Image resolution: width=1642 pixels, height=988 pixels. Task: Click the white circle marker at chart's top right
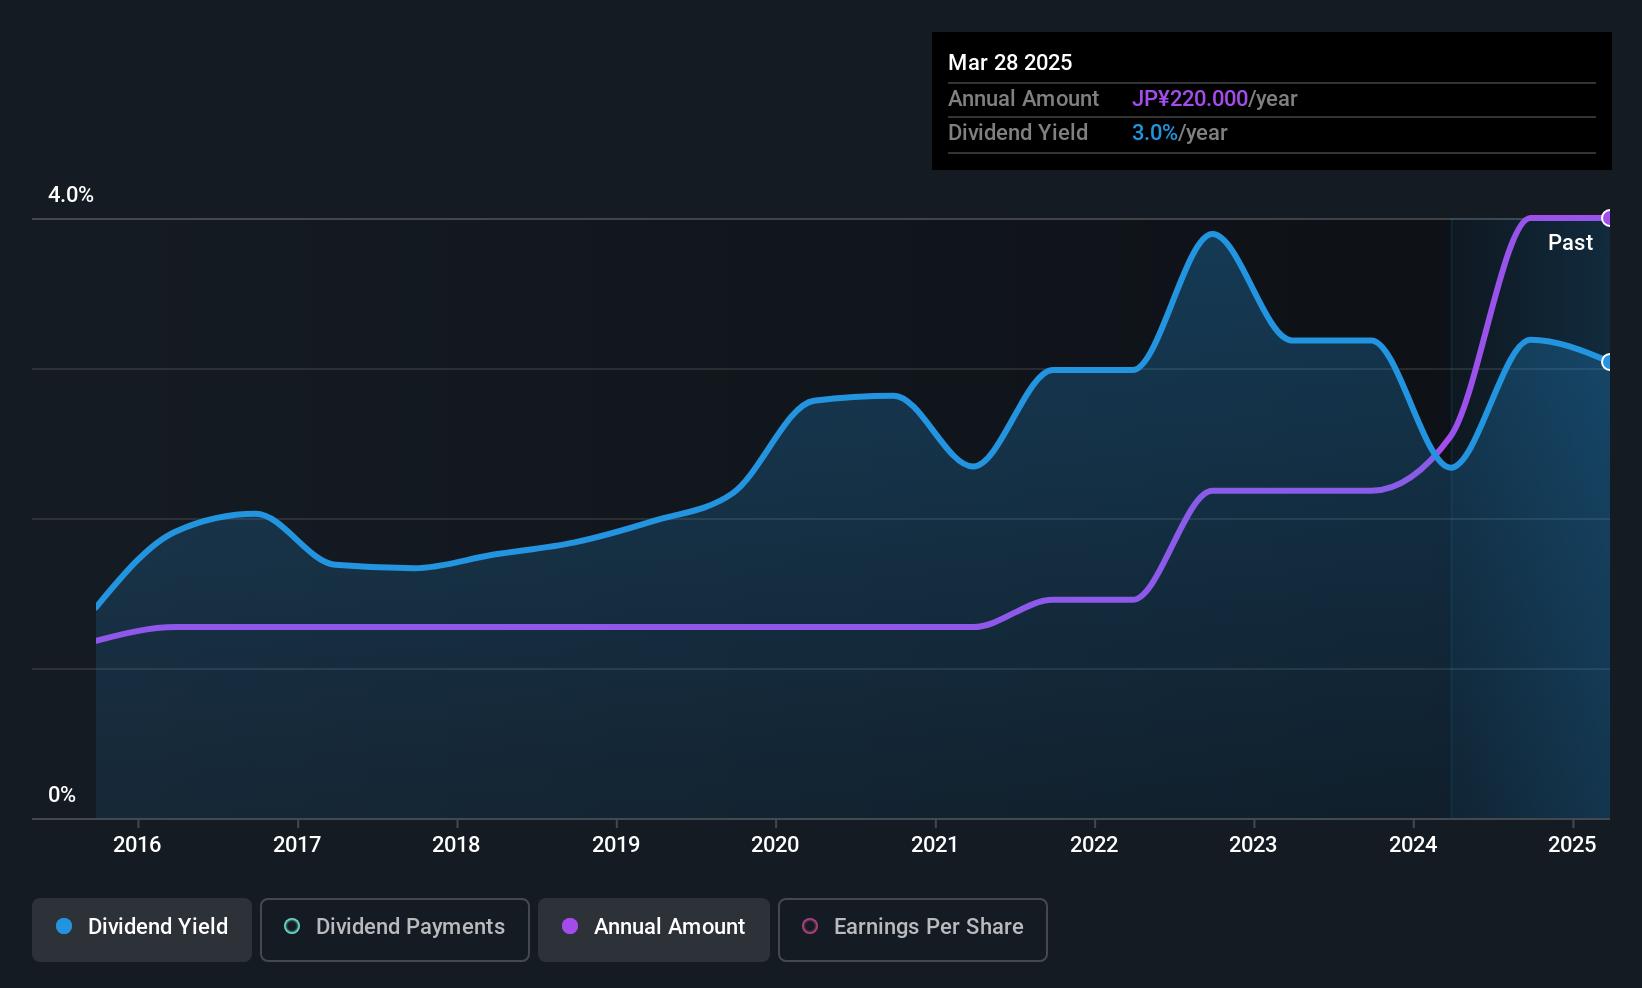tap(1608, 217)
